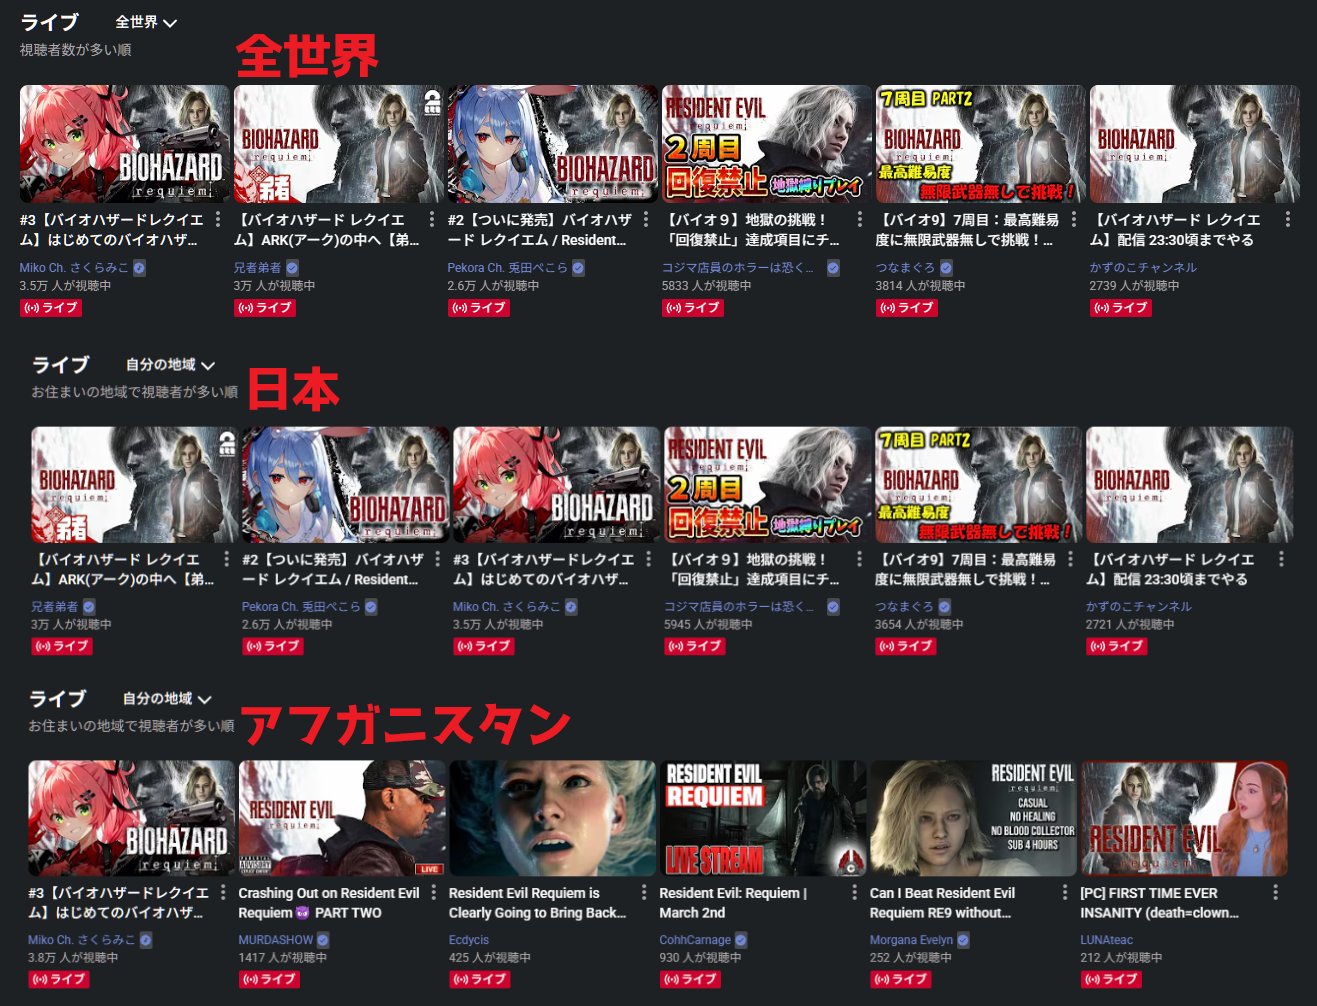The height and width of the screenshot is (1006, 1317).
Task: Open three-dot menu for middle-row つなまぐろ video
Action: [x=1070, y=560]
